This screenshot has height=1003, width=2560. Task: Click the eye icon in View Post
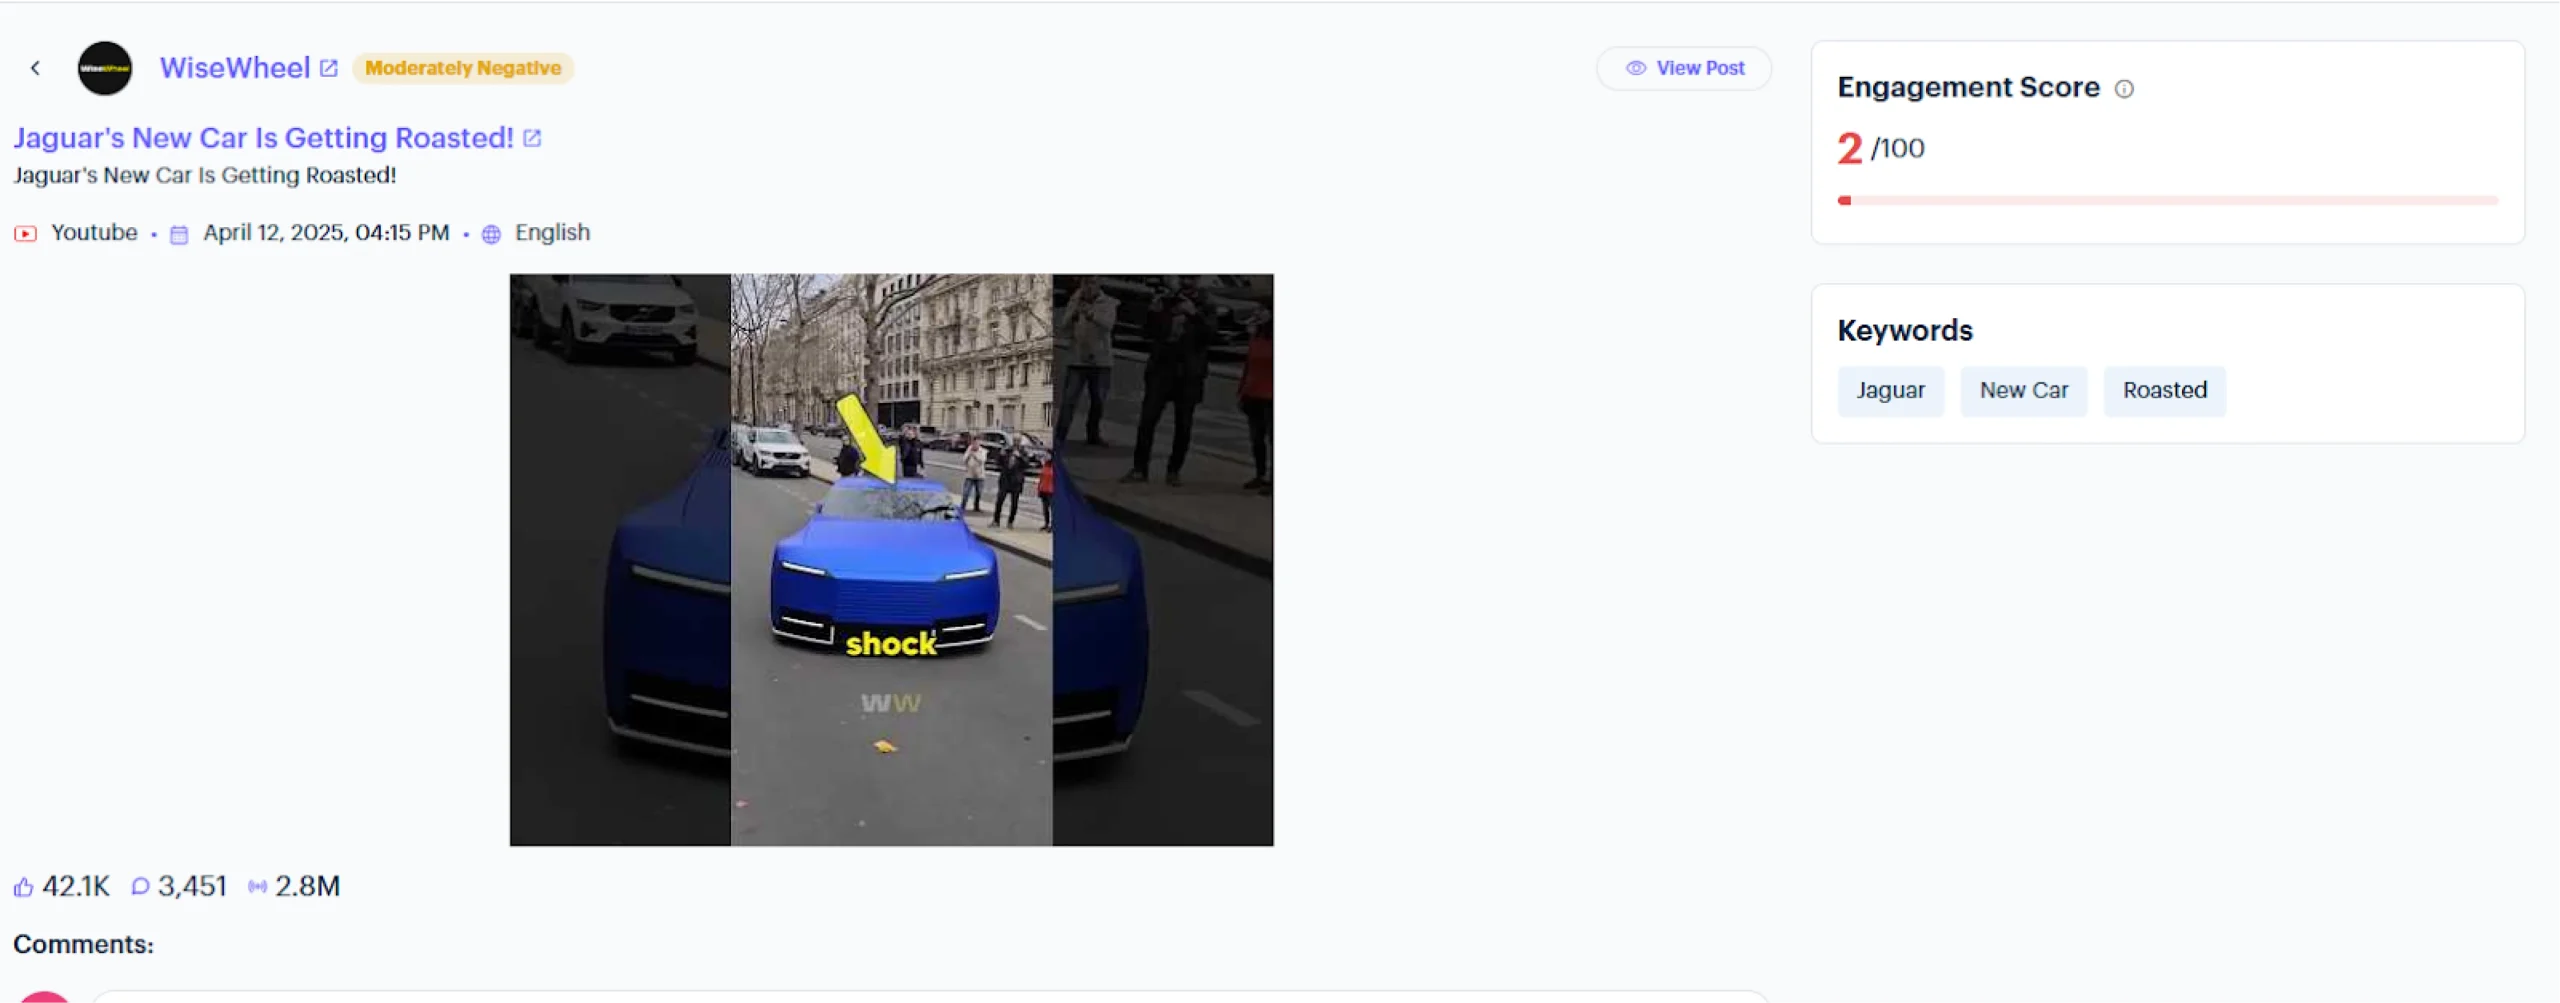tap(1636, 68)
